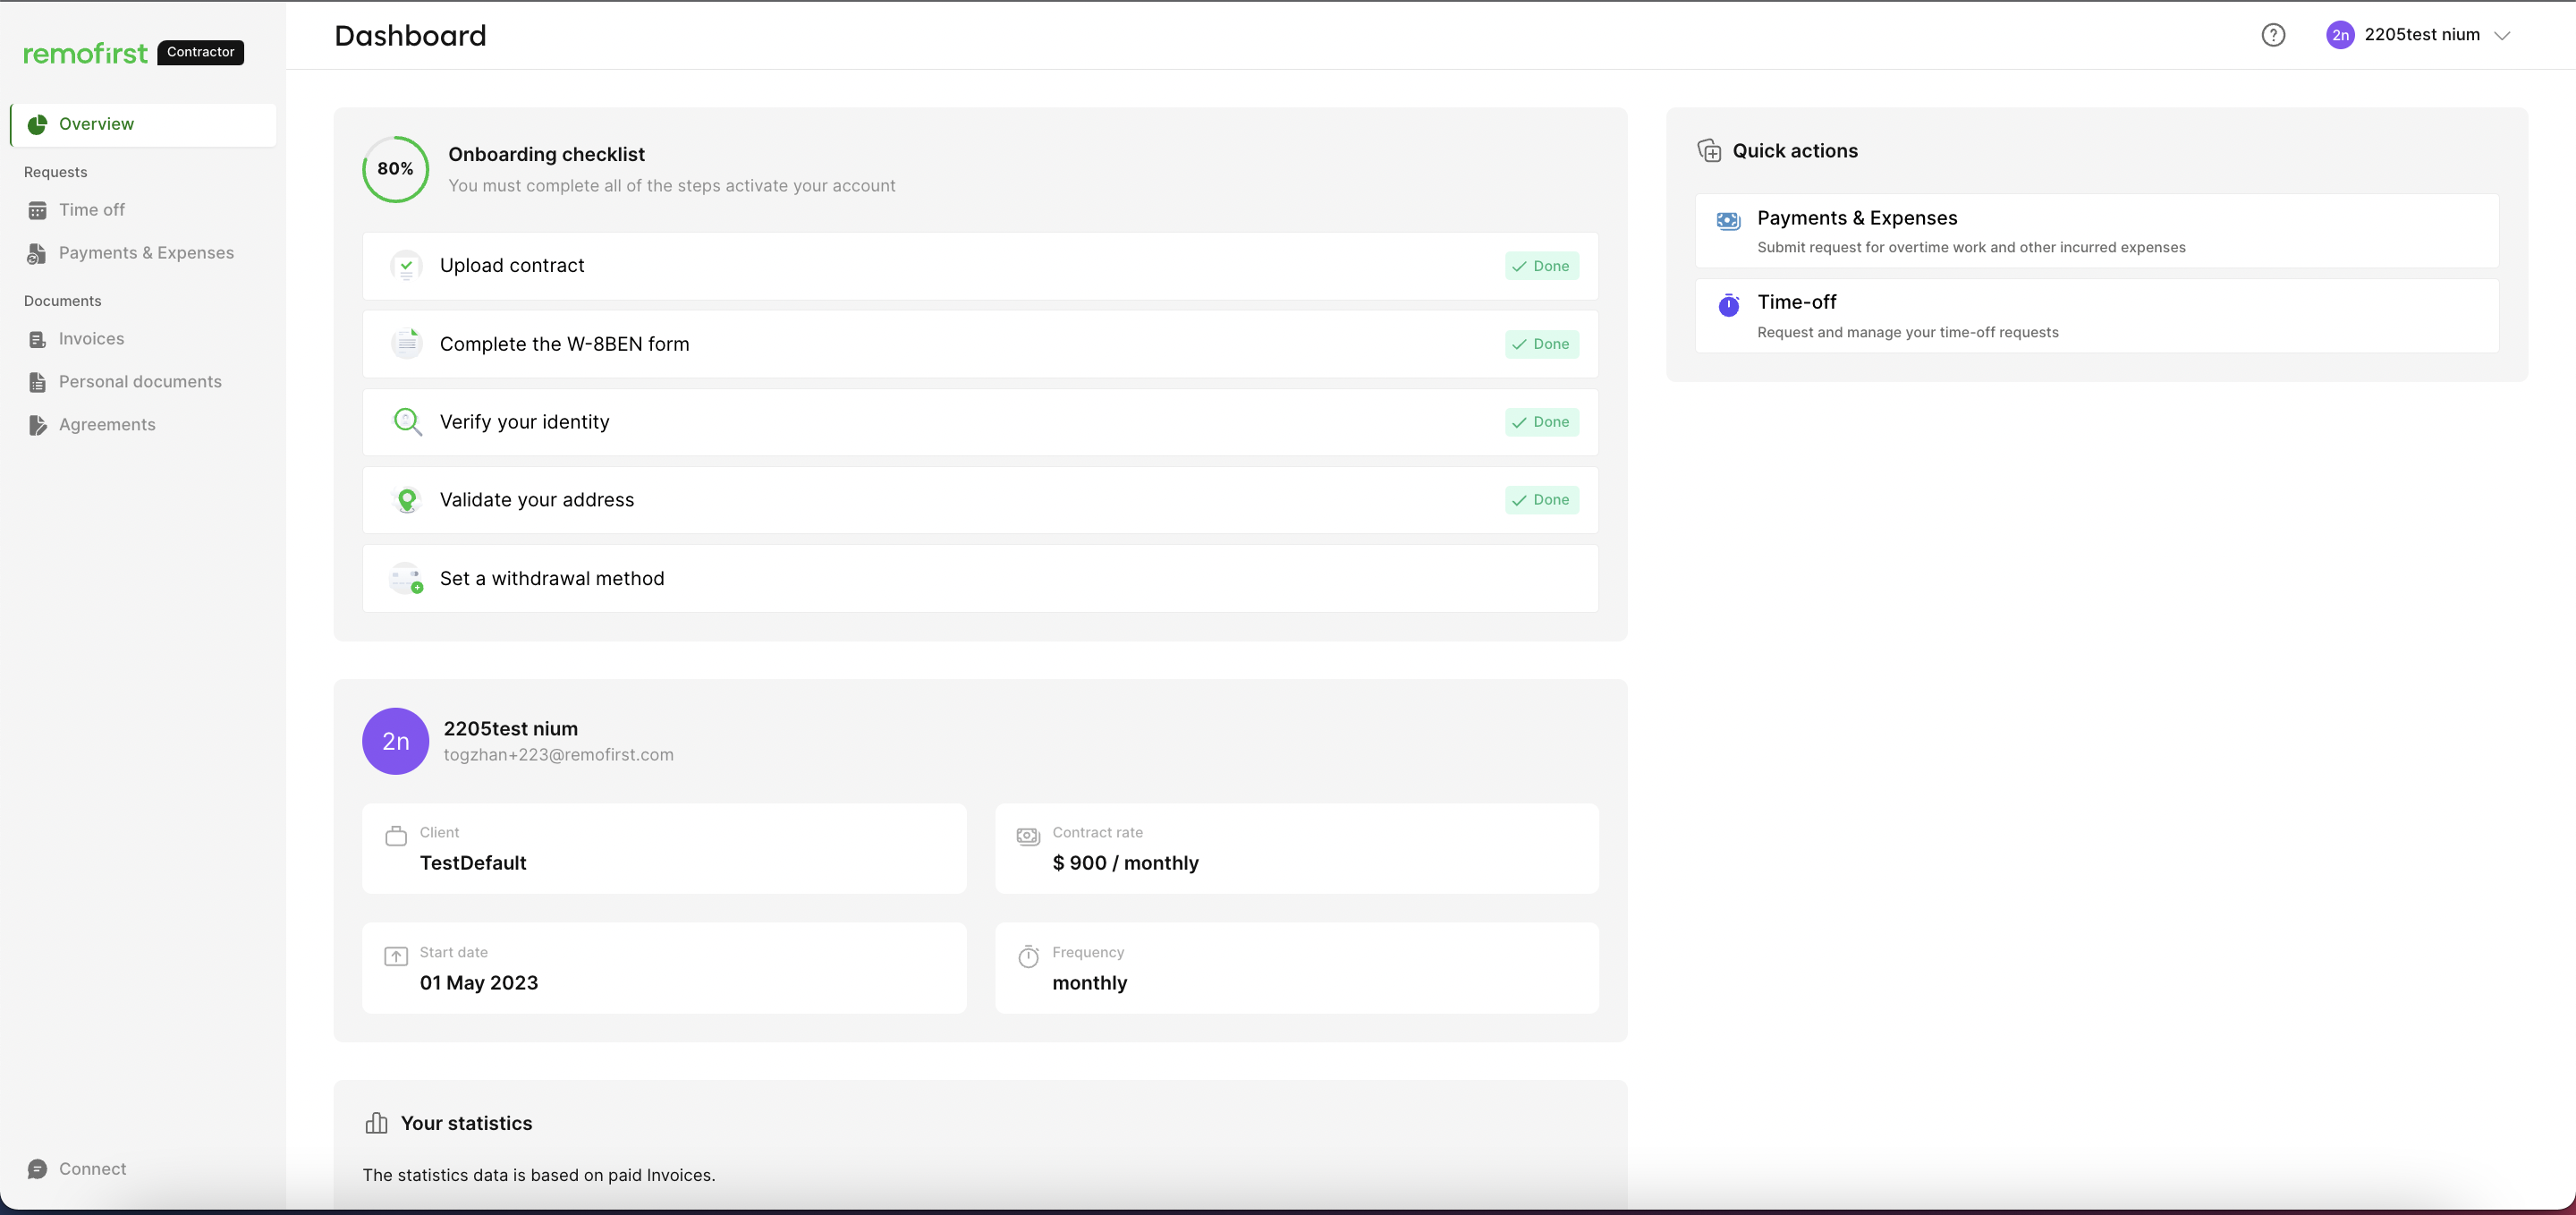
Task: Click the Overview pie chart icon
Action: tap(37, 124)
